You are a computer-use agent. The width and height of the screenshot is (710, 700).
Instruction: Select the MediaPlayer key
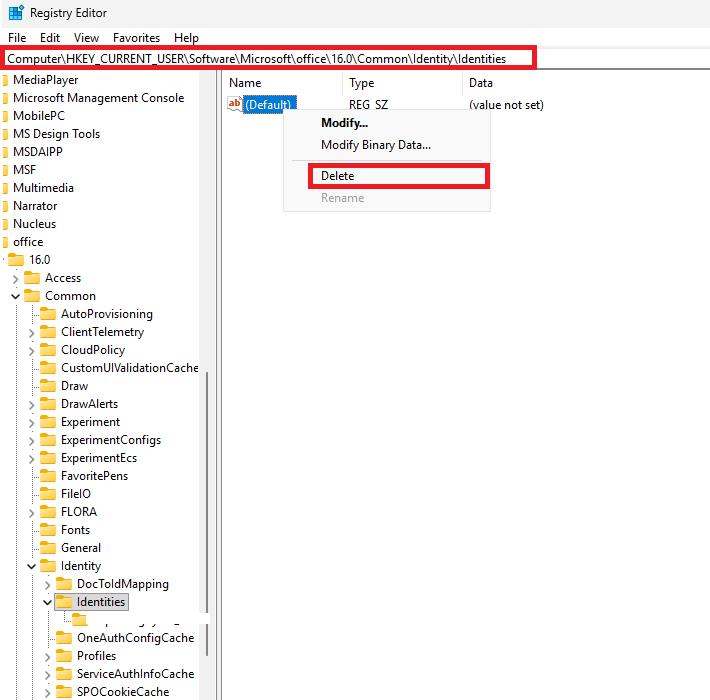click(x=45, y=80)
